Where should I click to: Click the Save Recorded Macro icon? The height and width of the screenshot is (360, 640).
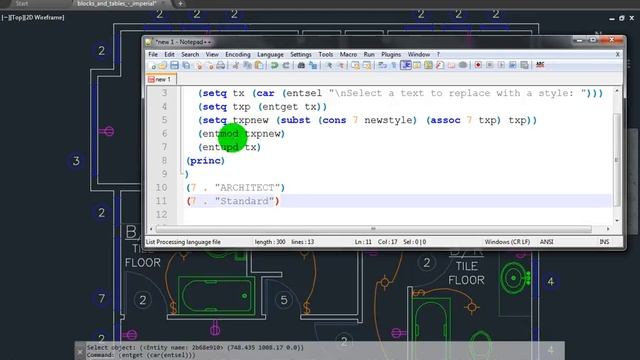point(524,65)
